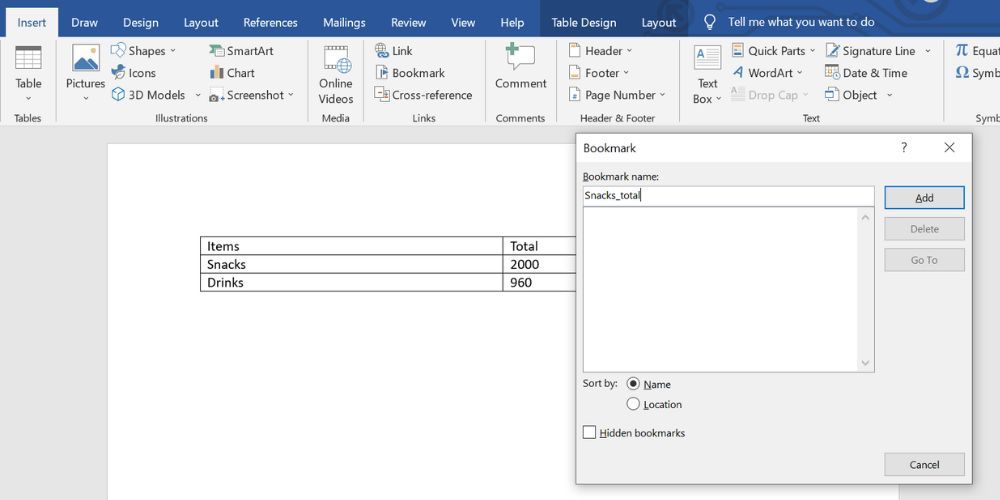Viewport: 1000px width, 500px height.
Task: Open the Bookmark command in the ribbon
Action: (x=410, y=73)
